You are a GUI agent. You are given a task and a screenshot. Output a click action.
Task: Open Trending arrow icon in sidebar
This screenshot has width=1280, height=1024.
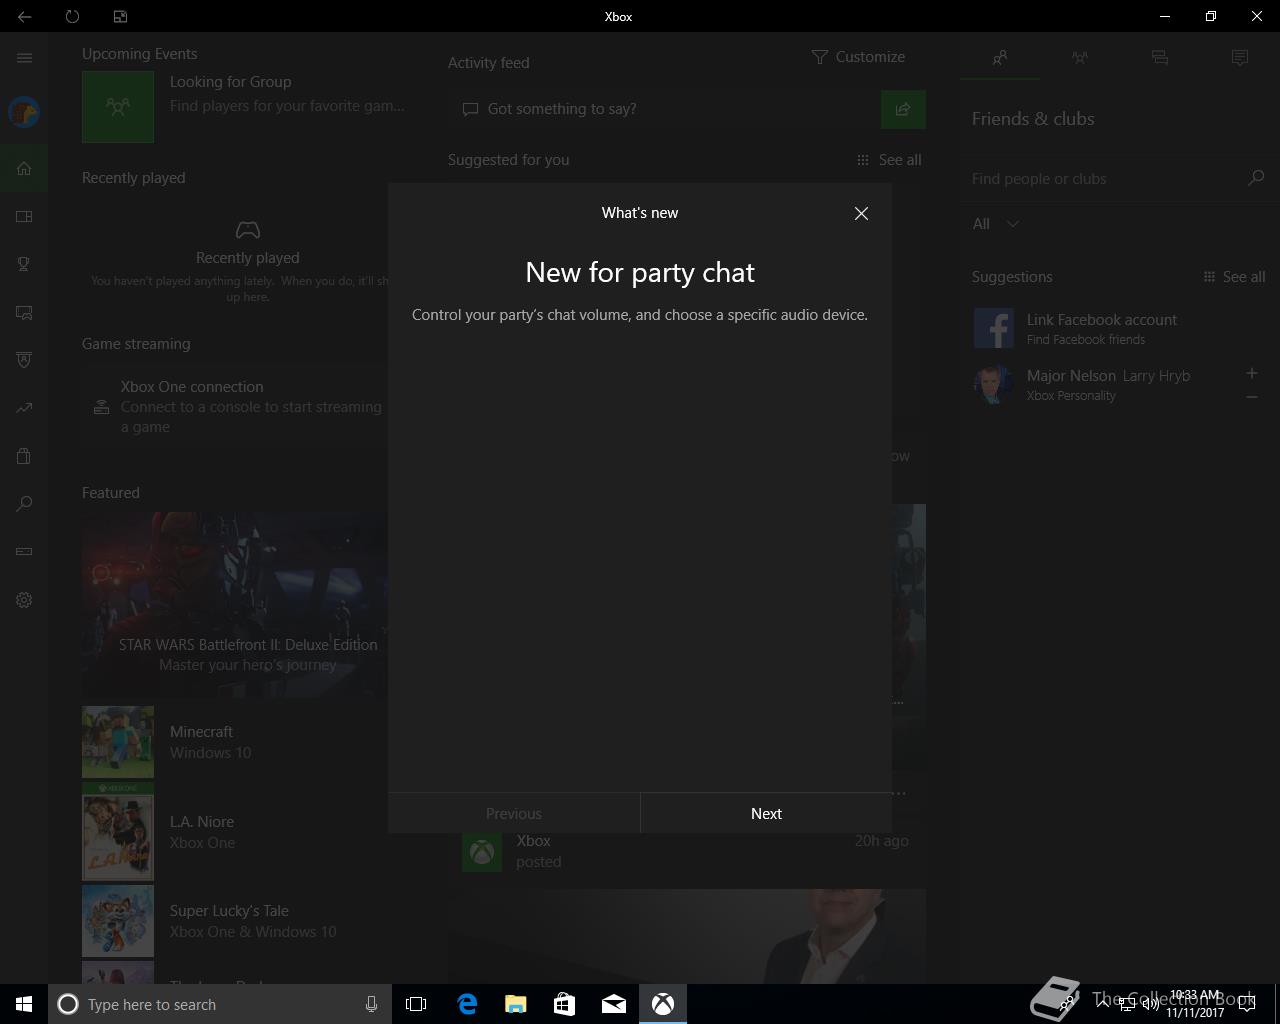pos(24,408)
